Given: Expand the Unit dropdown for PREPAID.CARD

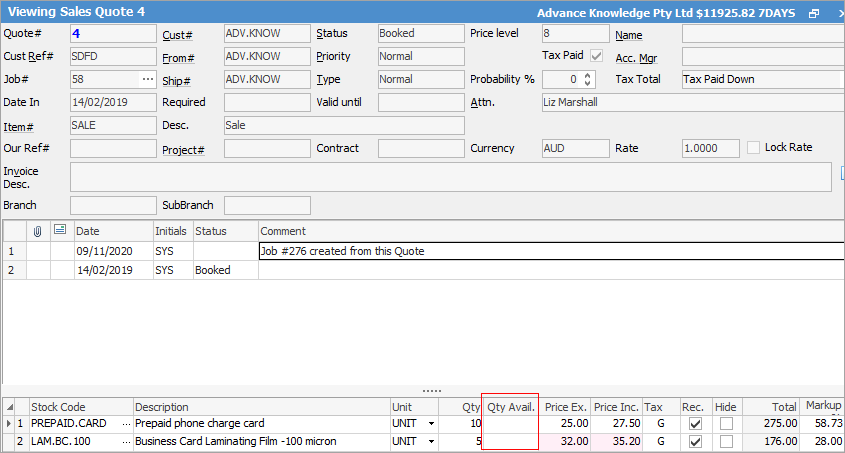Looking at the screenshot, I should (x=431, y=424).
